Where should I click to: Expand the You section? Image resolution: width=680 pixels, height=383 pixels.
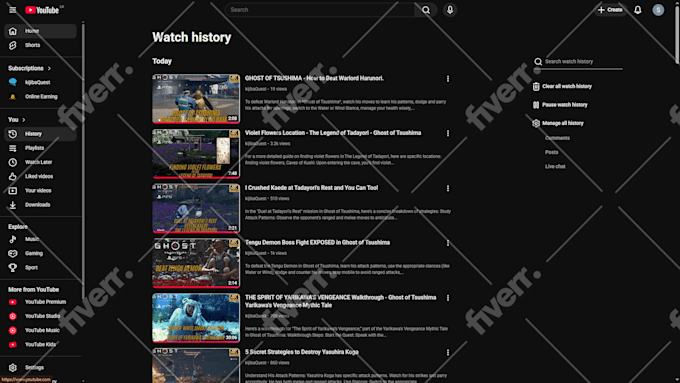(x=16, y=119)
